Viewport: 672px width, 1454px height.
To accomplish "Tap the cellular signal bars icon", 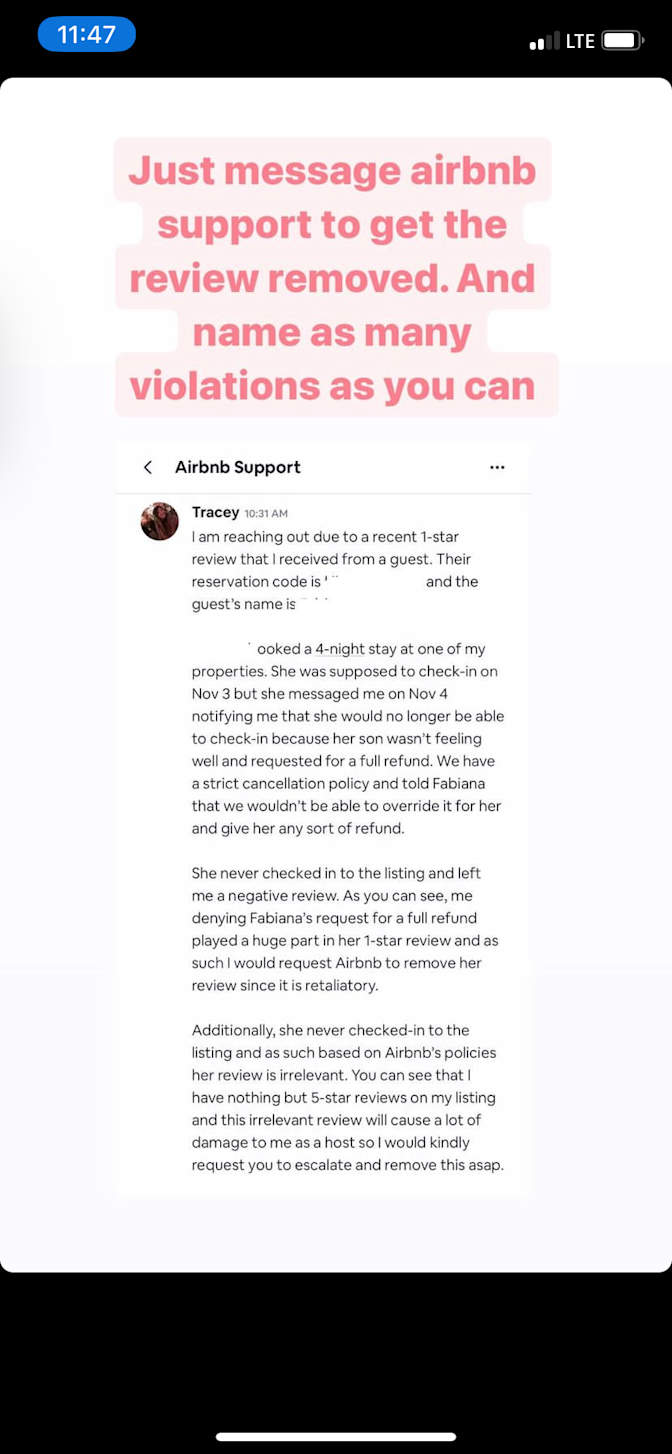I will (544, 42).
